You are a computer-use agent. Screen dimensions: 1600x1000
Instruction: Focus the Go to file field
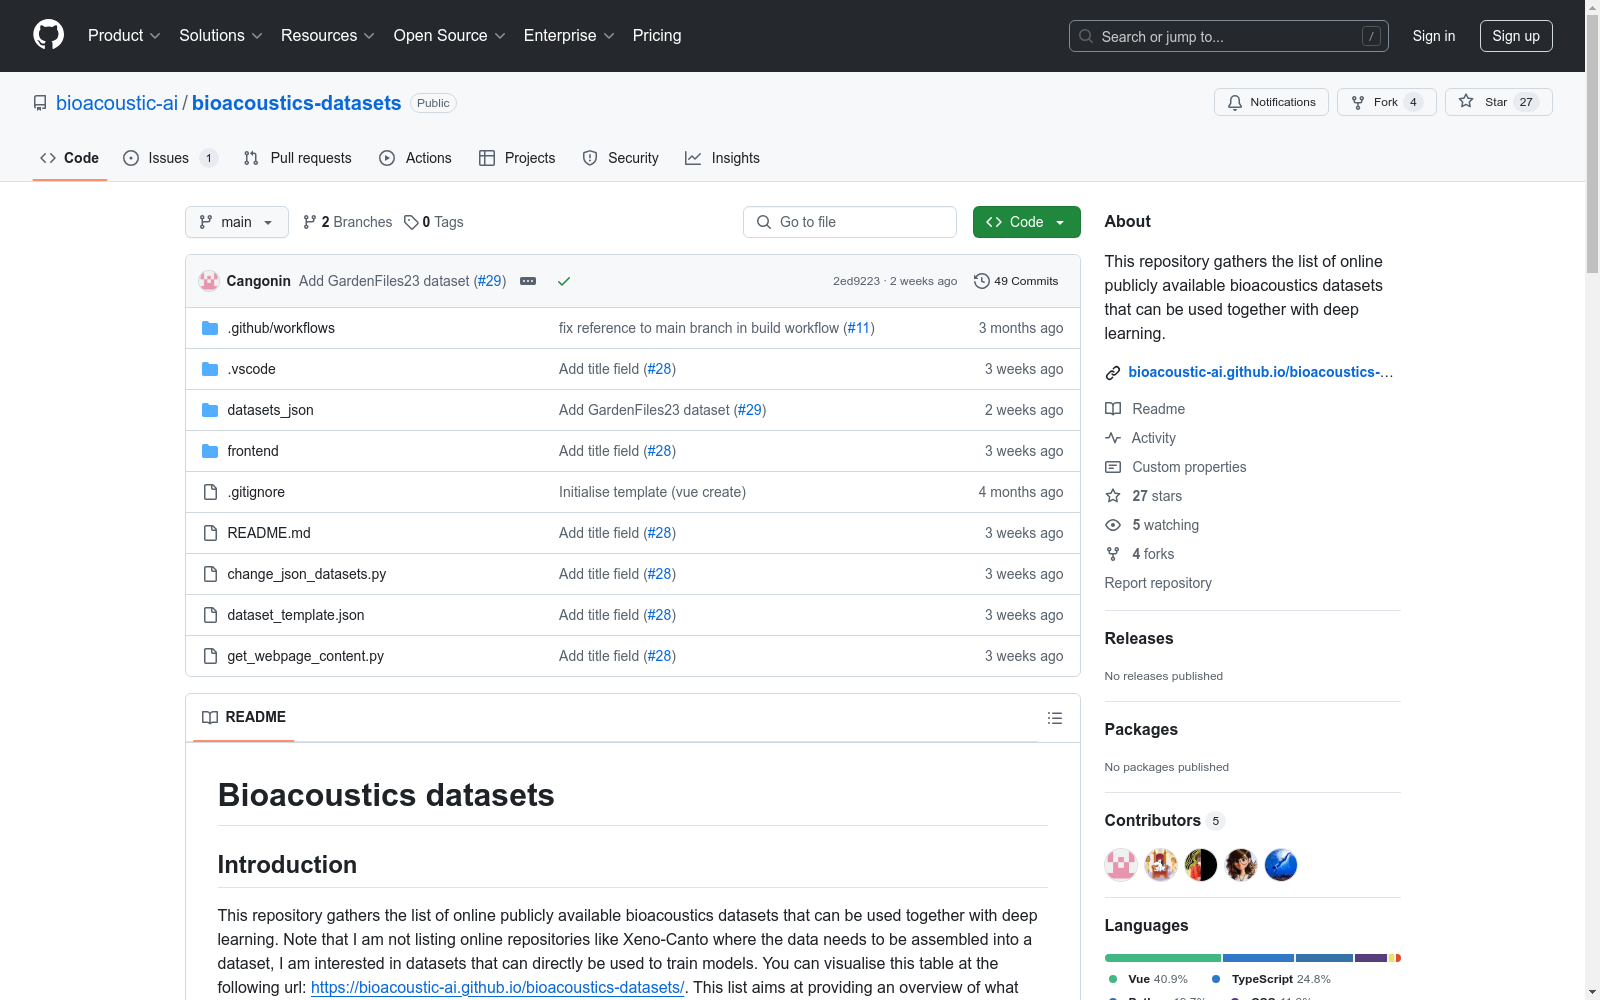click(850, 222)
